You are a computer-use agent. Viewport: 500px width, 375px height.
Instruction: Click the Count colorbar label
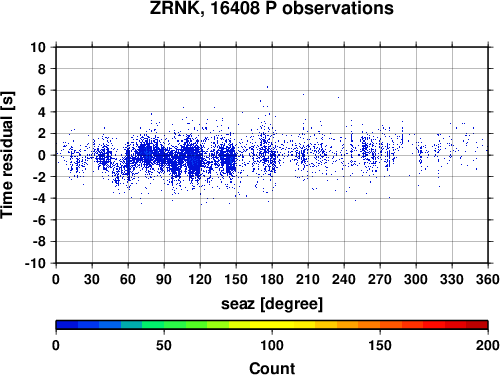(x=272, y=368)
